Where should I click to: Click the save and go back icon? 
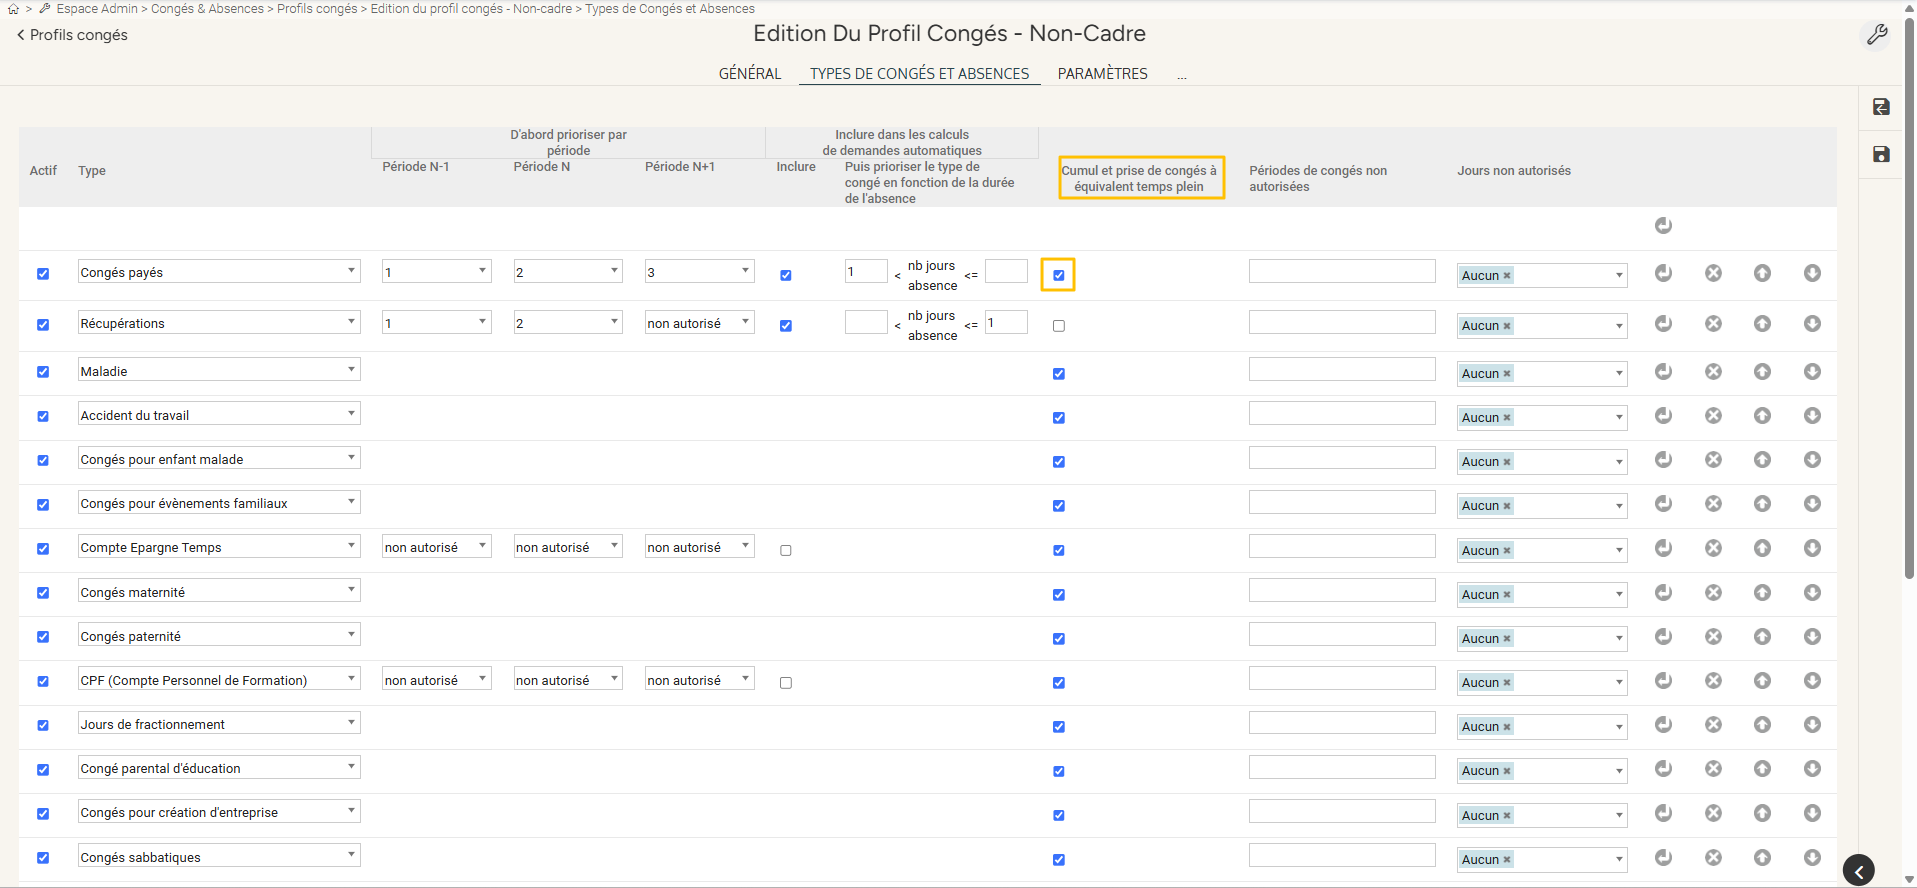point(1880,107)
